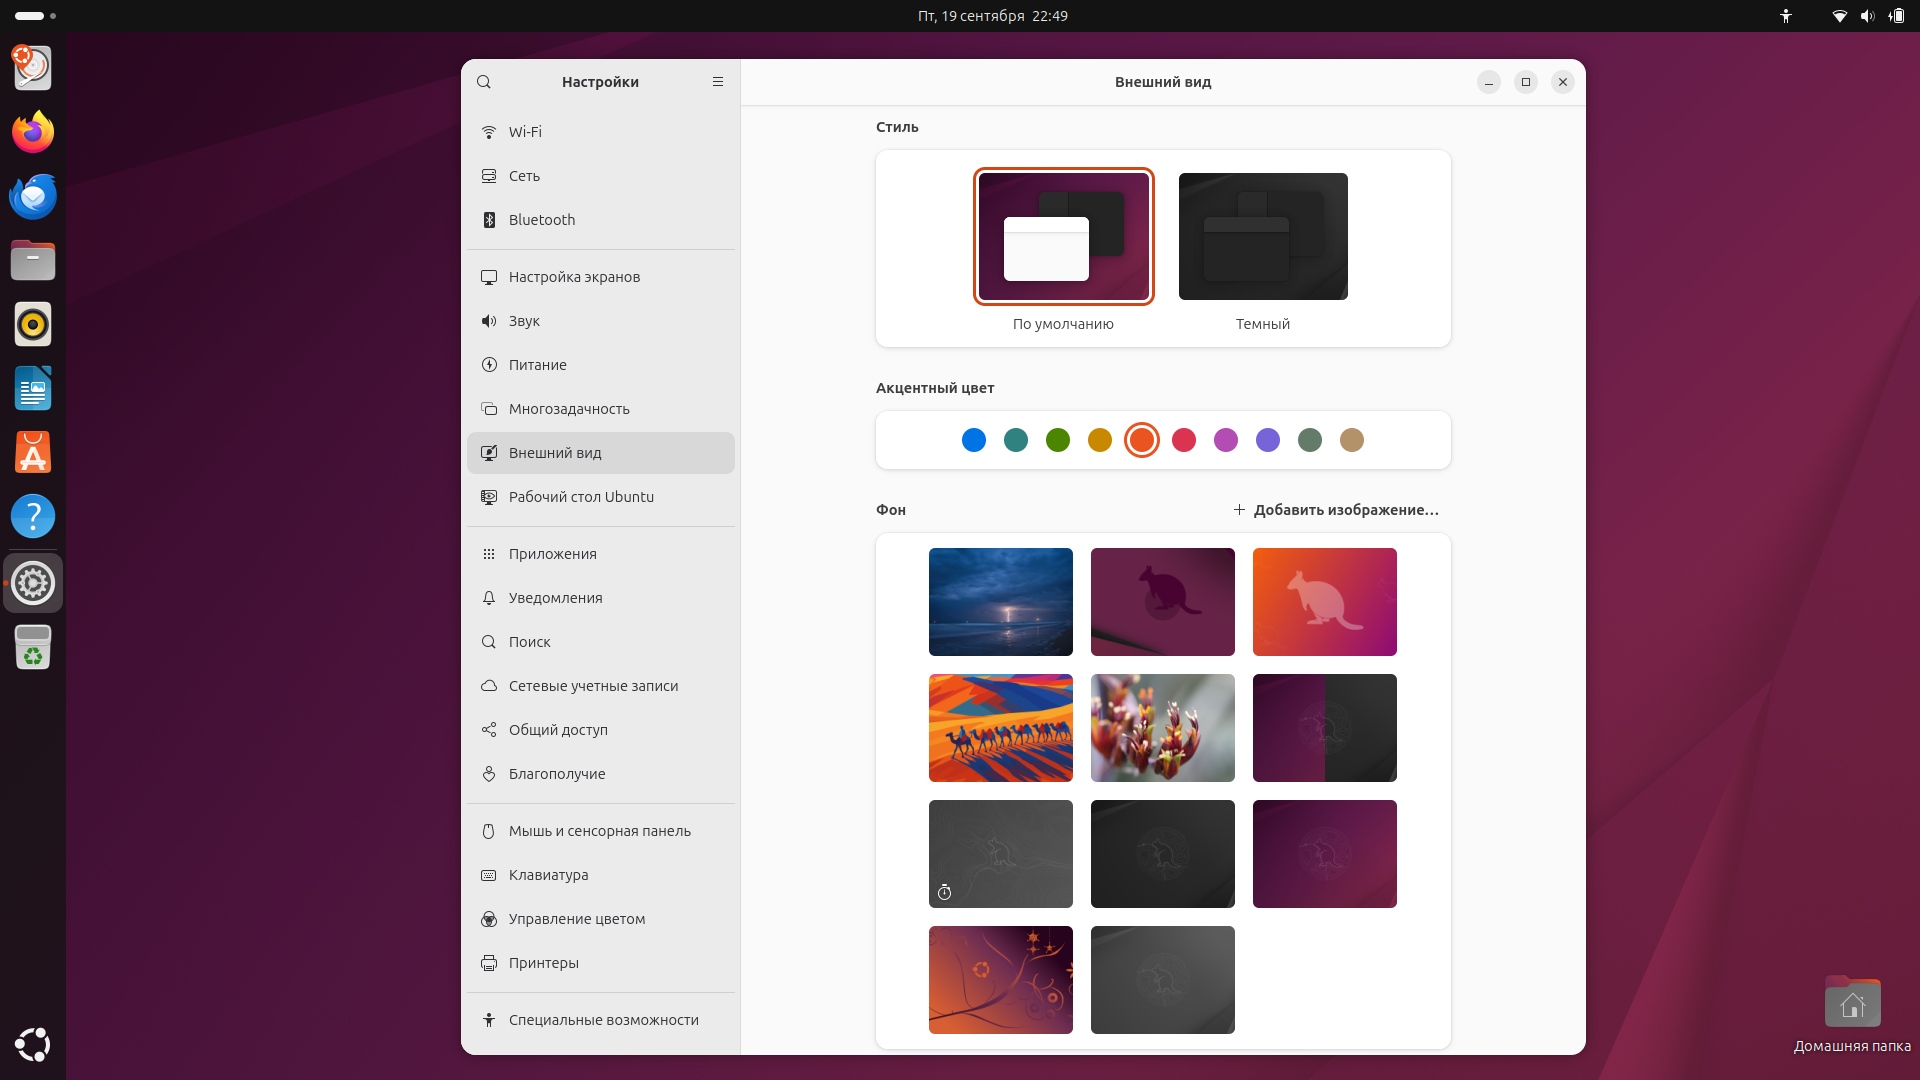Open system menu with volume indicator
Screen dimensions: 1920x1080
(1867, 16)
